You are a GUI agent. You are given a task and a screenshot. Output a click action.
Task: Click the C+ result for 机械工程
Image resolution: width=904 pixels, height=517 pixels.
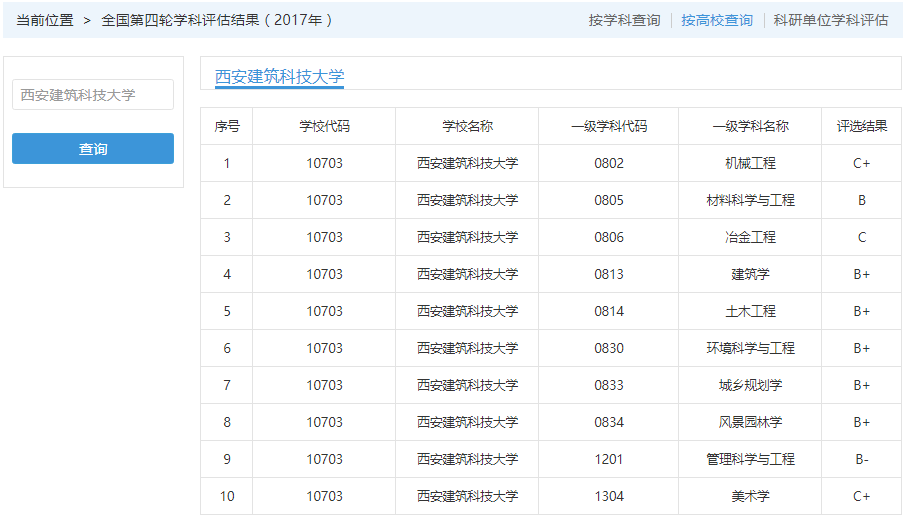[861, 163]
